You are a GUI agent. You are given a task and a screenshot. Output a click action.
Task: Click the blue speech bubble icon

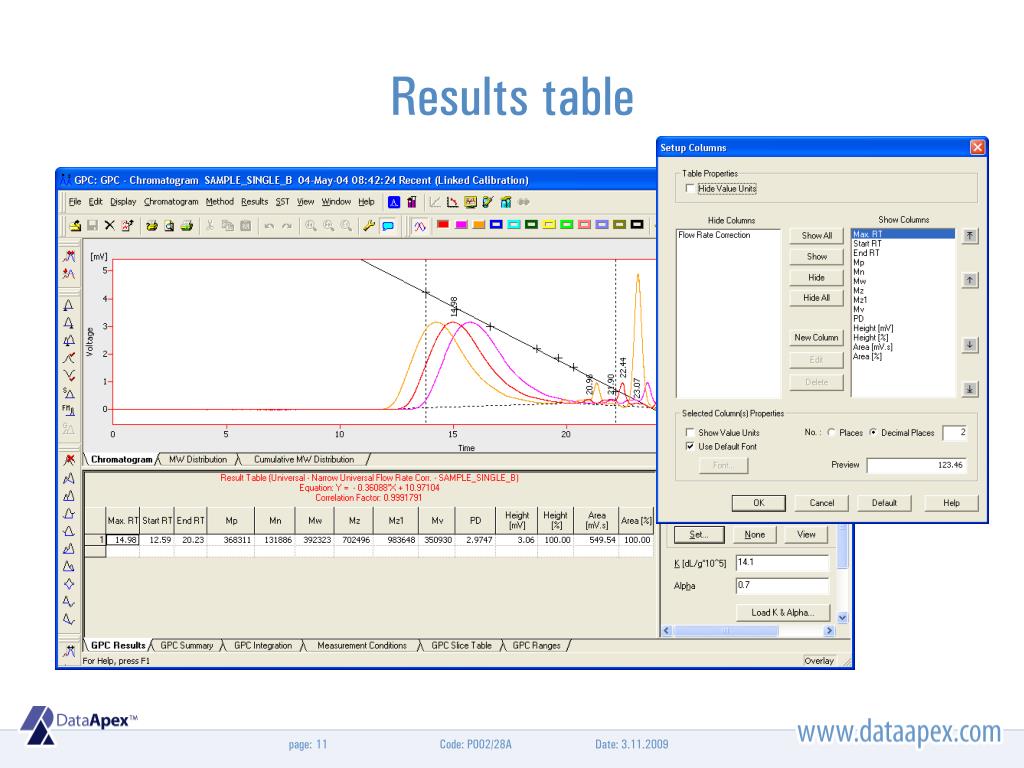tap(388, 226)
